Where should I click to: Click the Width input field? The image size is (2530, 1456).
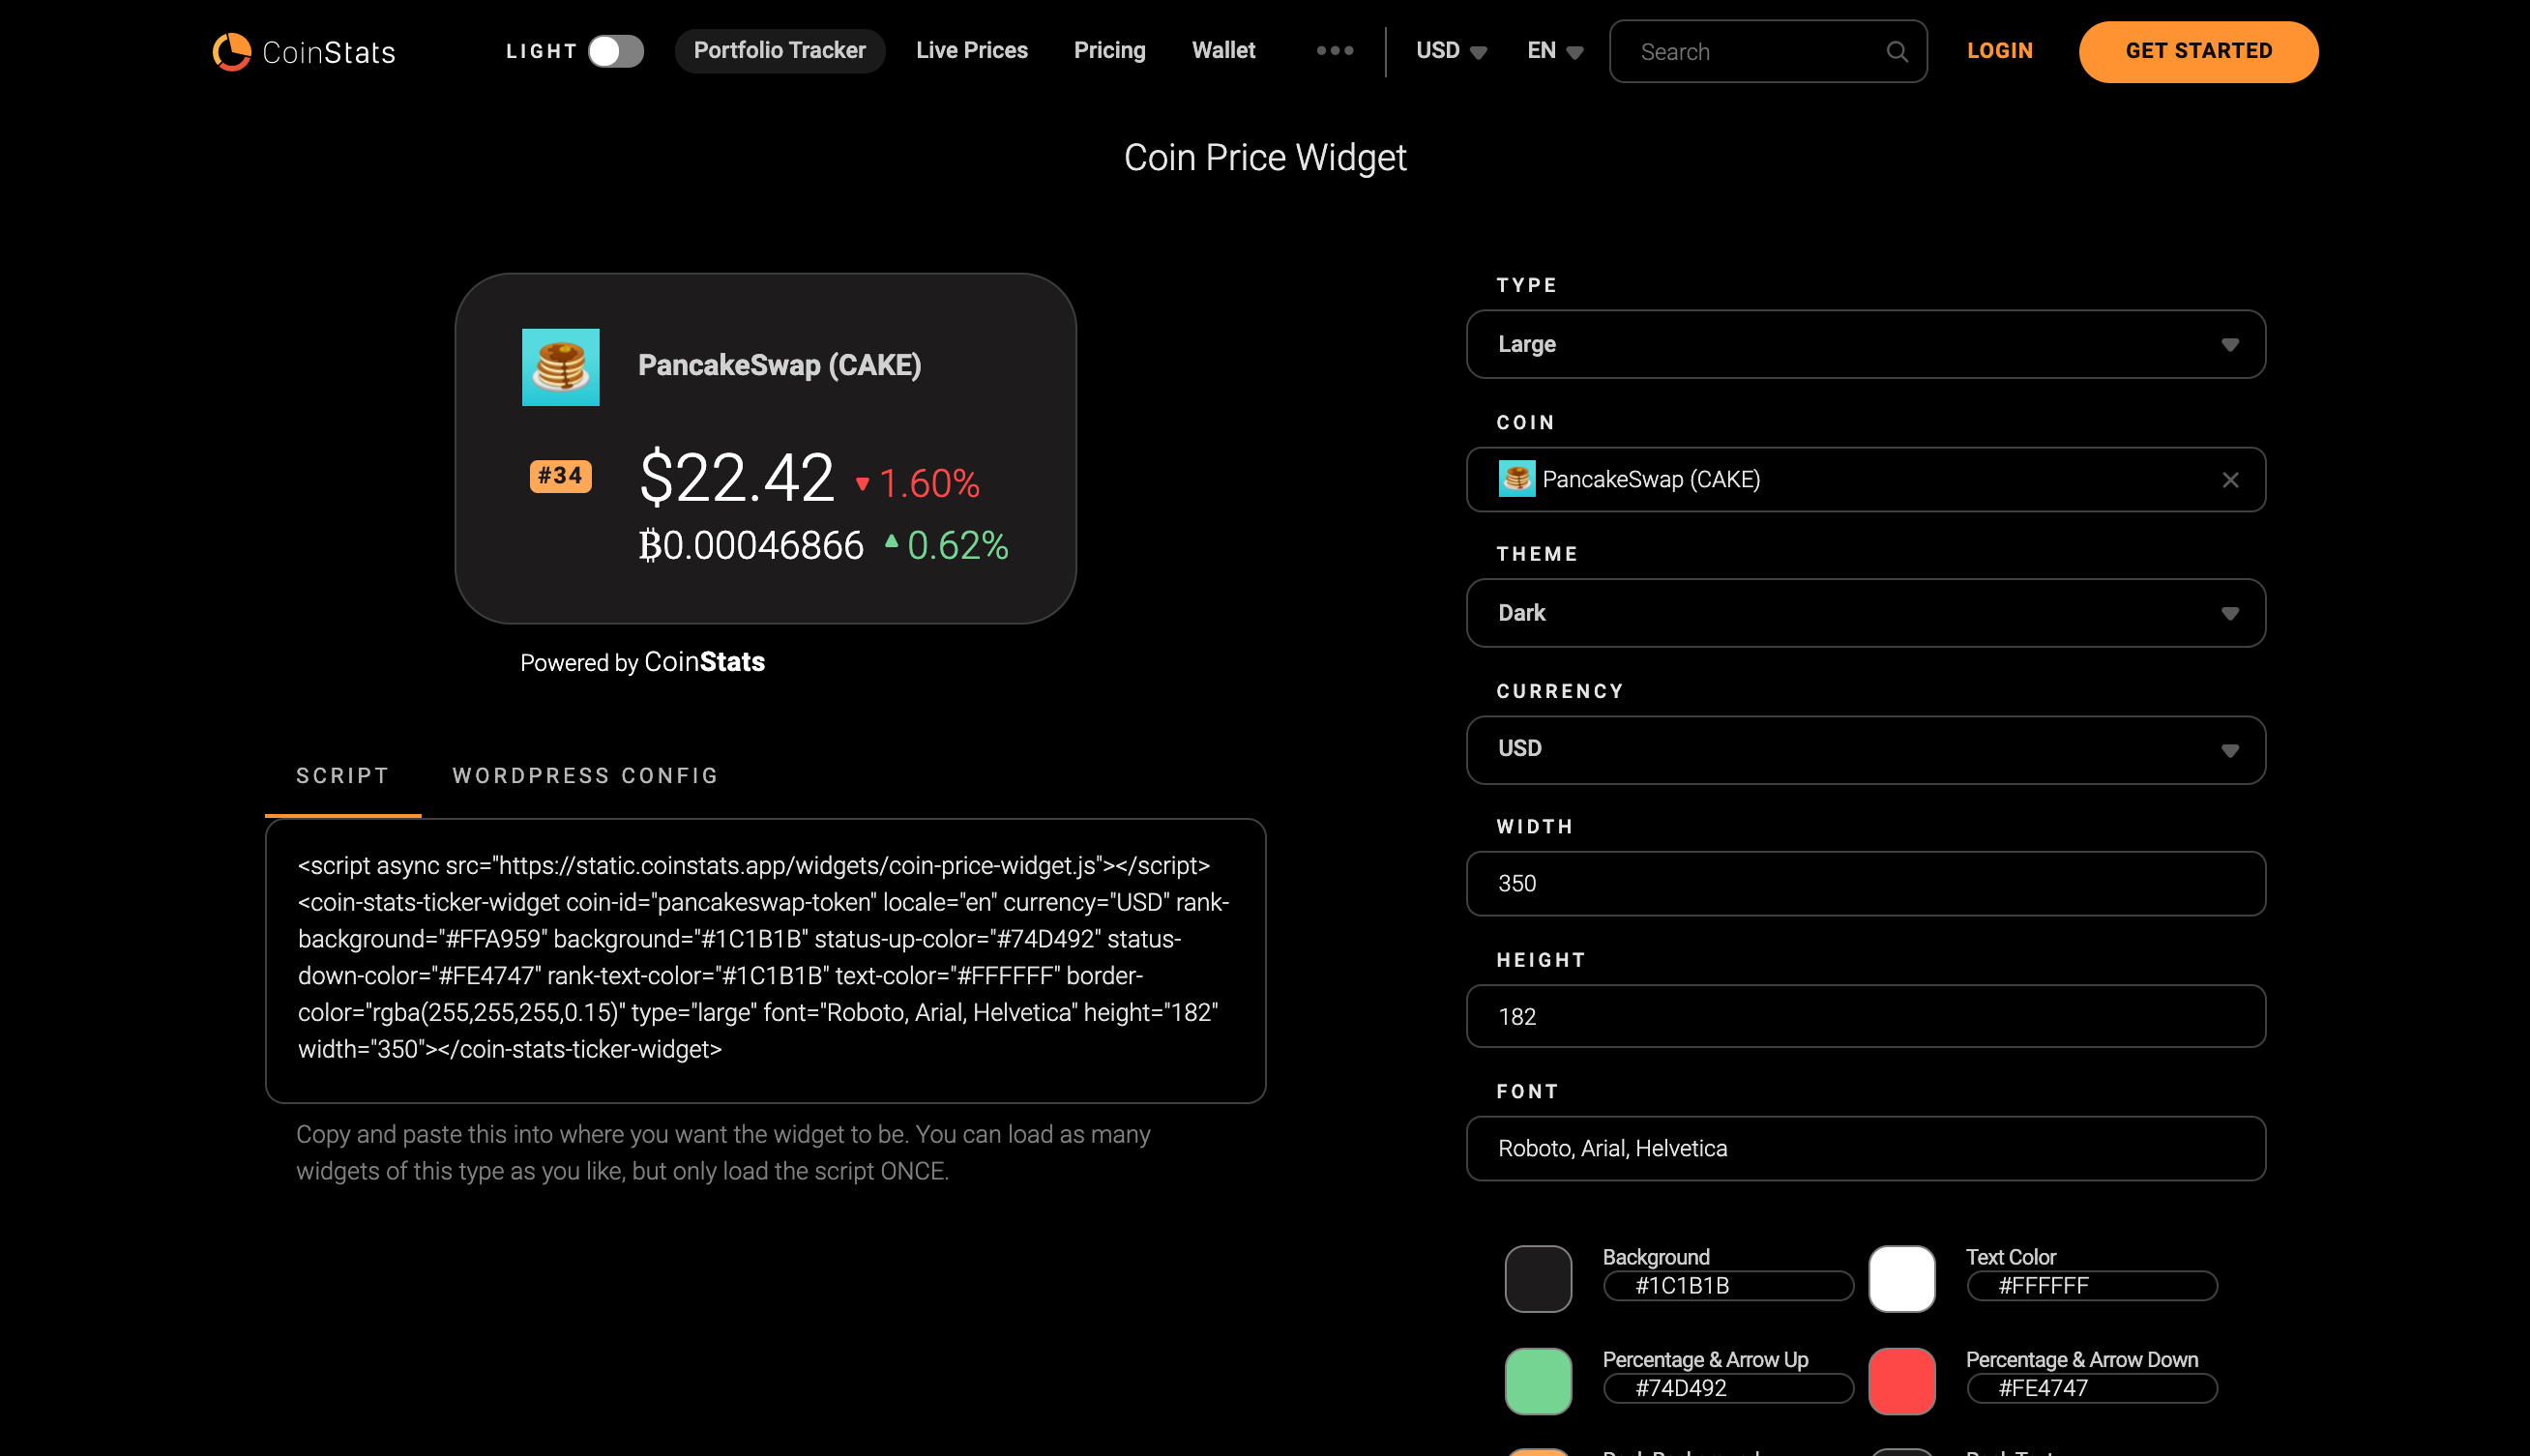pyautogui.click(x=1865, y=883)
